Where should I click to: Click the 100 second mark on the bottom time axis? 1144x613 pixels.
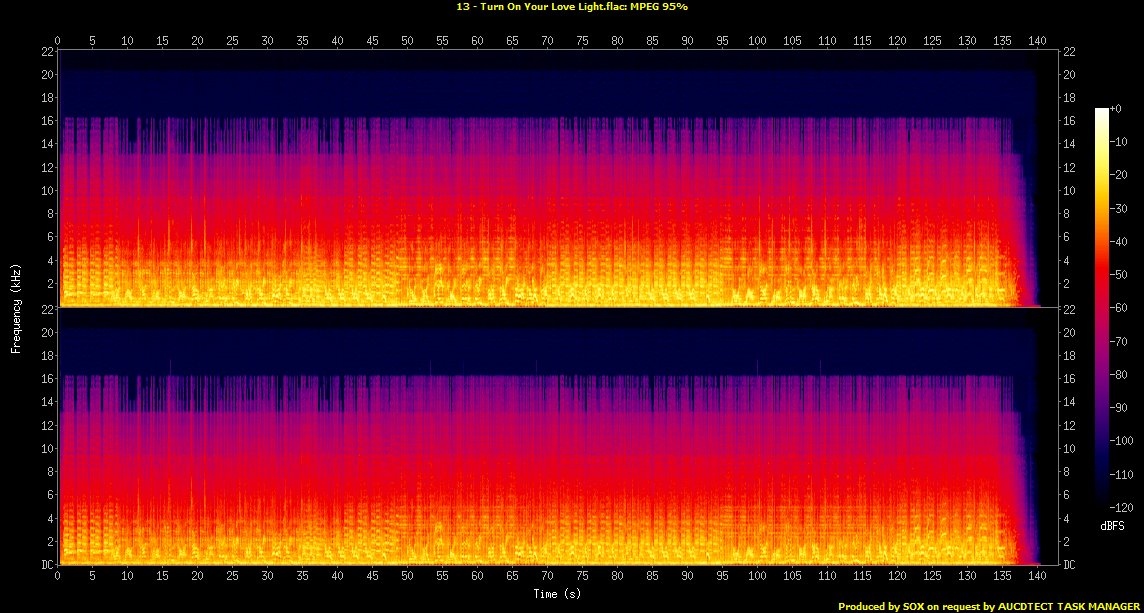[757, 576]
